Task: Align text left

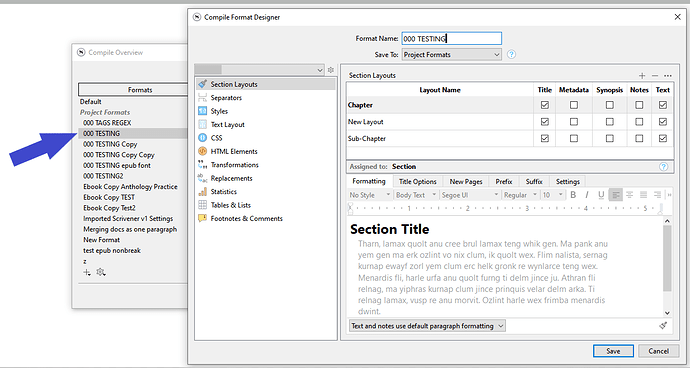Action: [x=616, y=195]
